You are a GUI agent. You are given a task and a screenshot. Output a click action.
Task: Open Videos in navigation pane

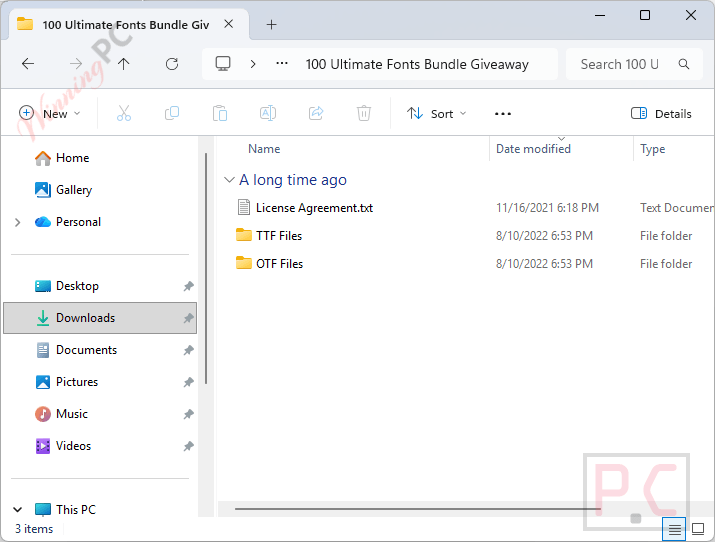pyautogui.click(x=73, y=446)
